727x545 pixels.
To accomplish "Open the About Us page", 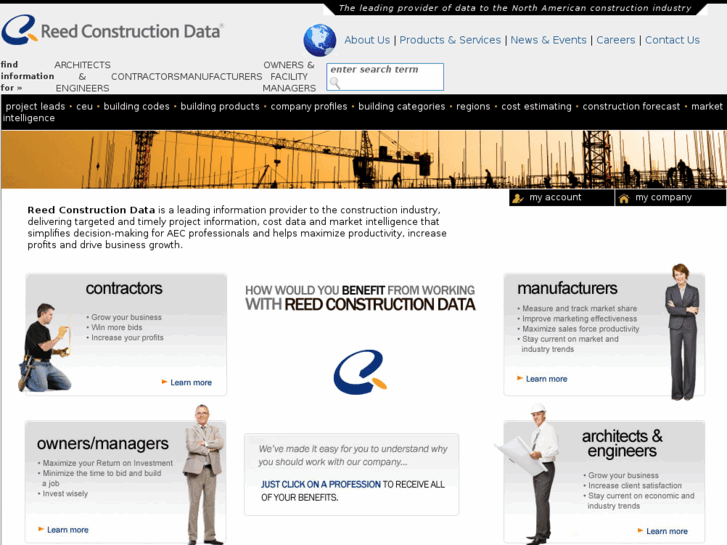I will pyautogui.click(x=367, y=40).
